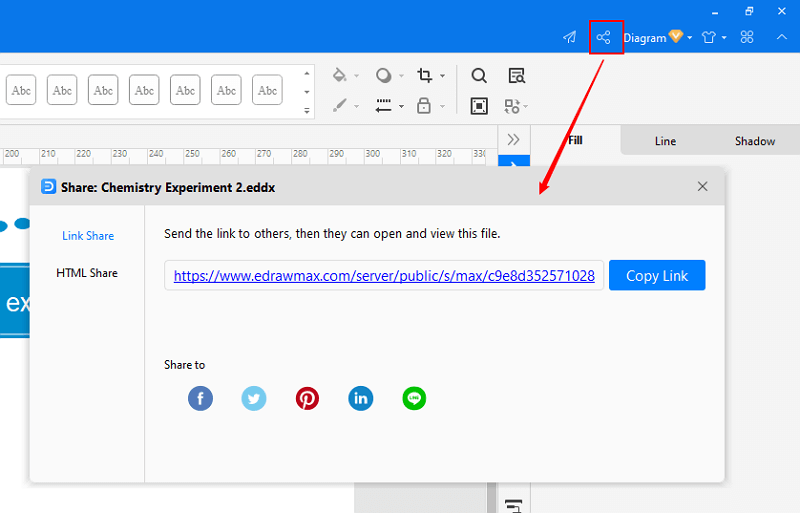
Task: Select the second Abc style thumbnail
Action: (x=62, y=90)
